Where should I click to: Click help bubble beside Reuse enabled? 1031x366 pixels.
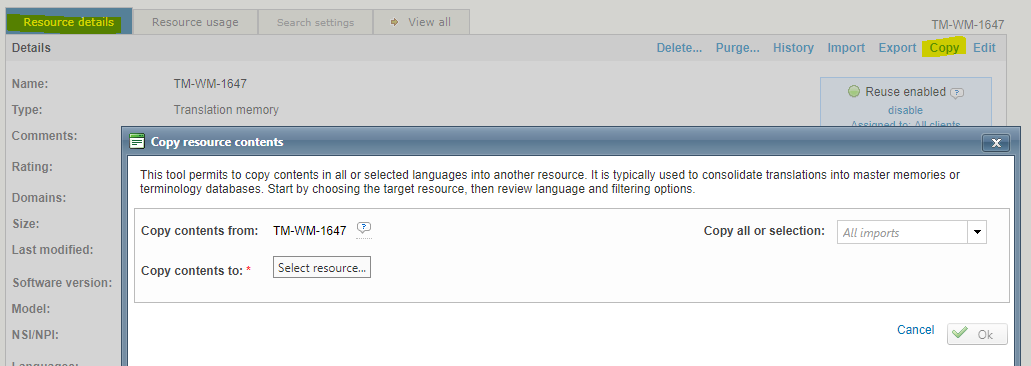(x=957, y=93)
